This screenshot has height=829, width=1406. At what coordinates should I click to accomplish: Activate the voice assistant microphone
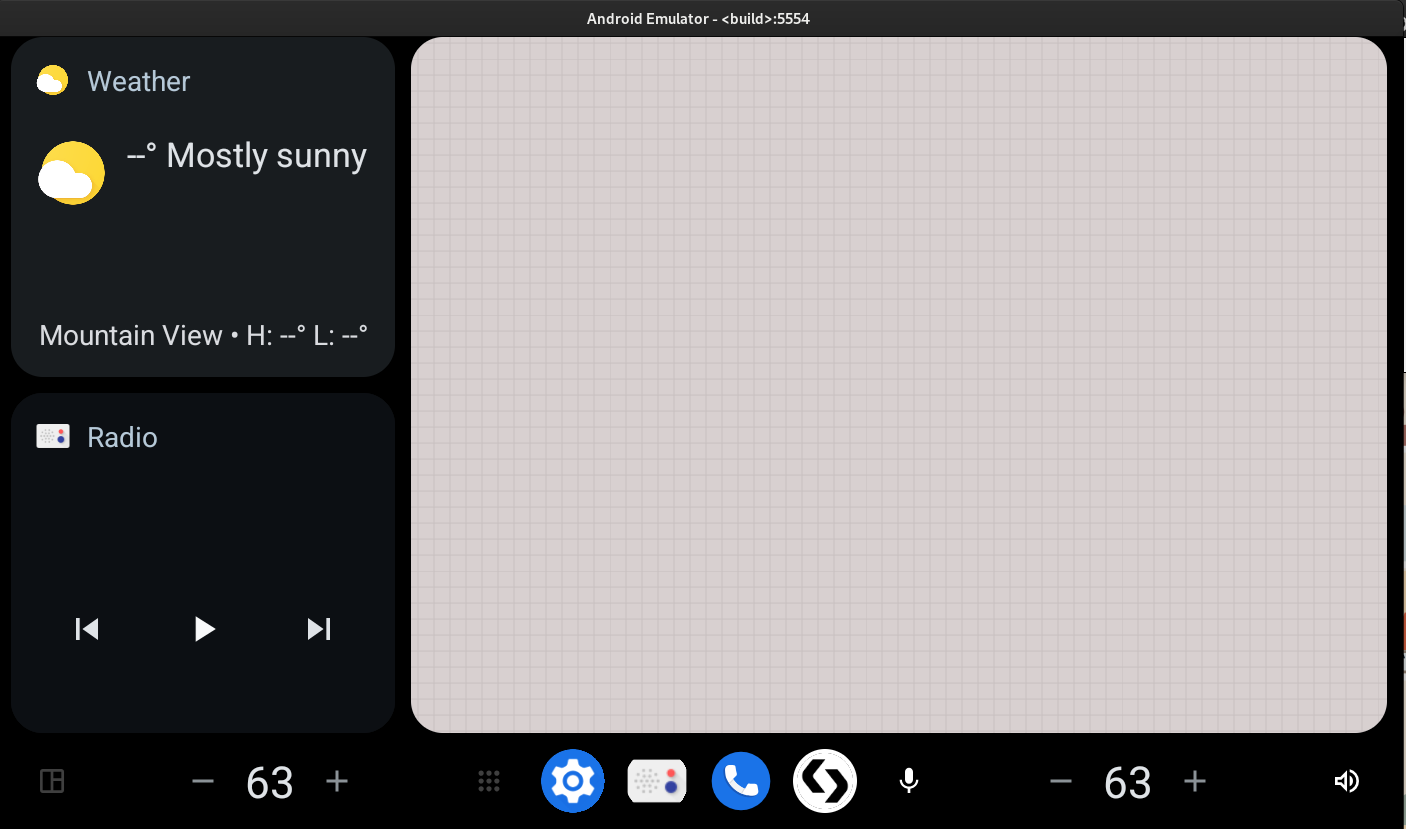point(908,781)
